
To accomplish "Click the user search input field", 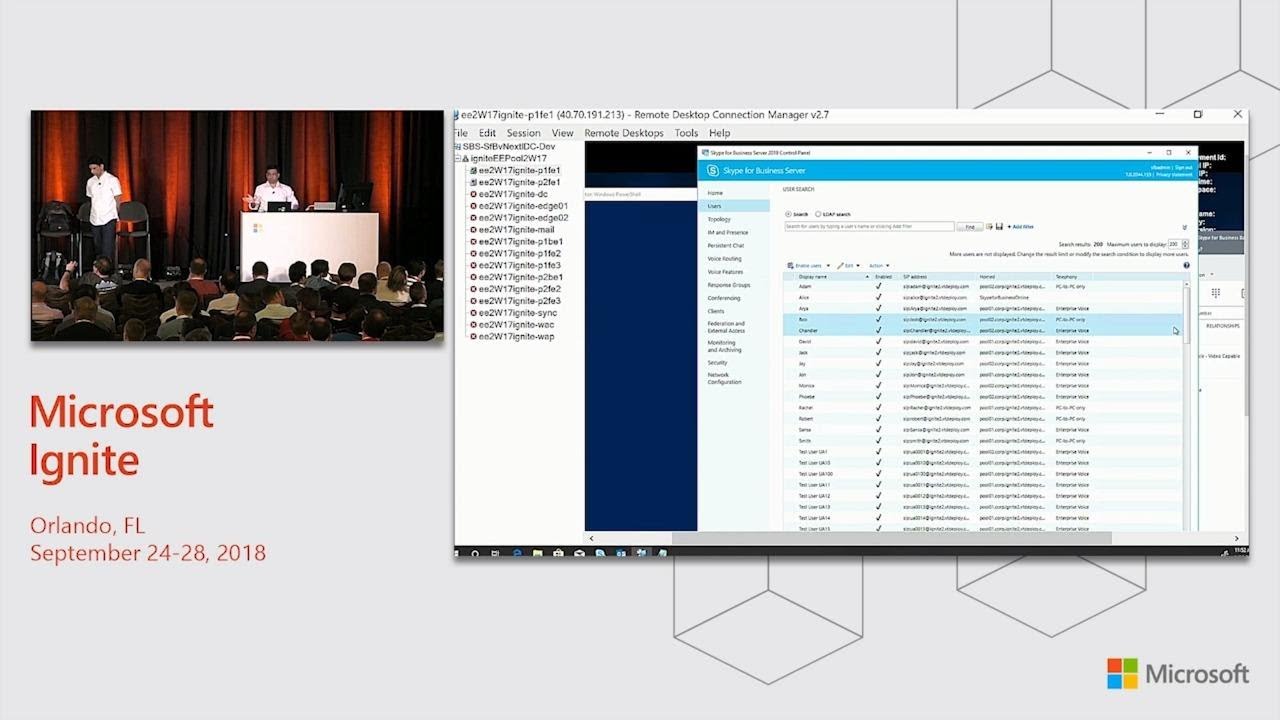I will (869, 227).
